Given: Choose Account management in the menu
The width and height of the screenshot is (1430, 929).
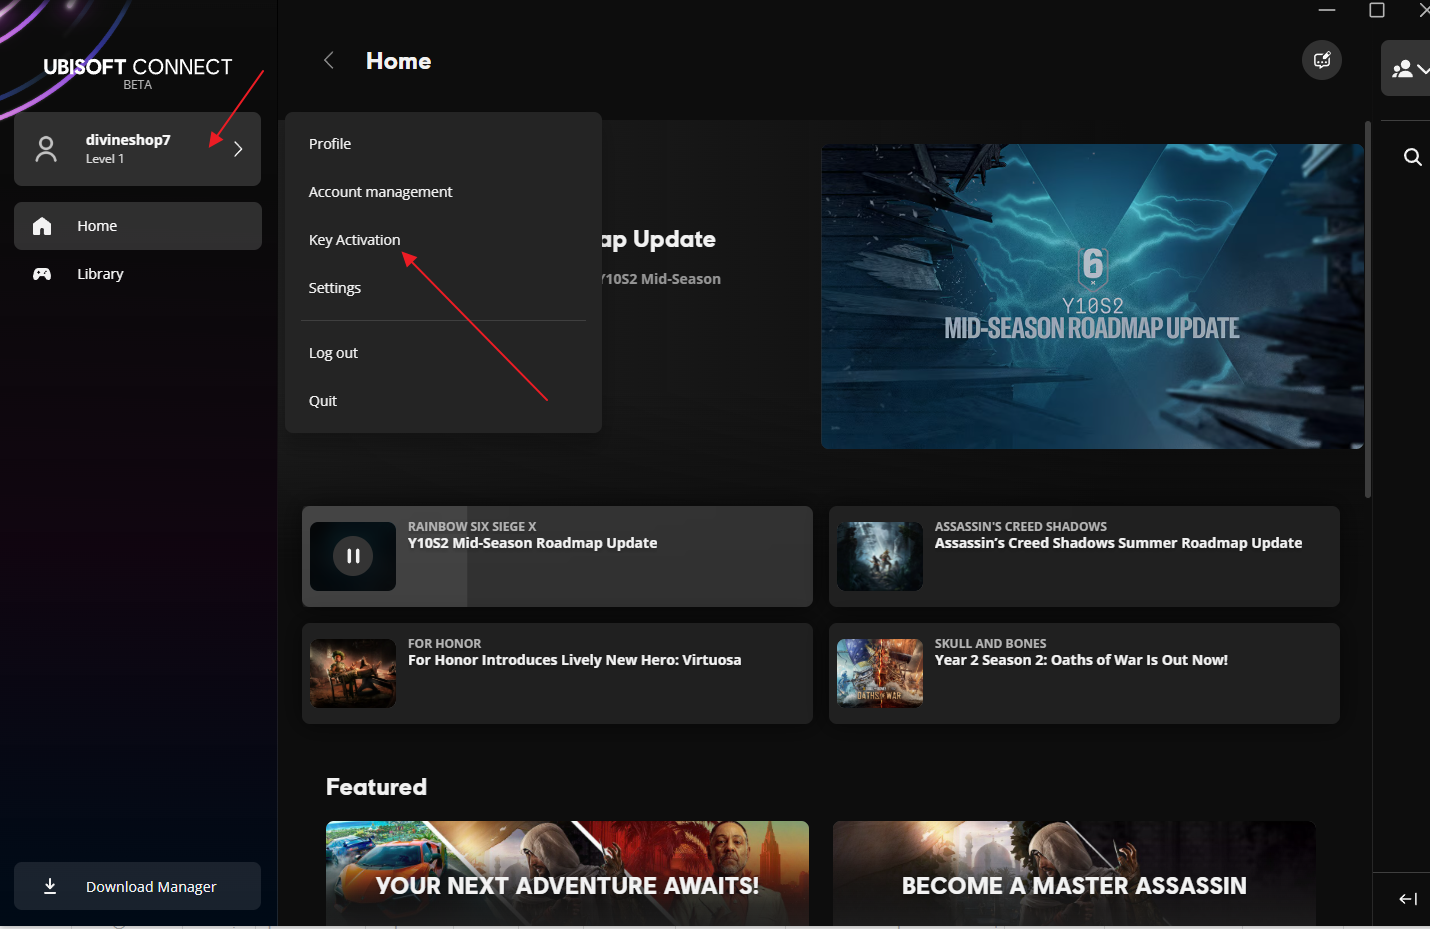Looking at the screenshot, I should click(380, 192).
